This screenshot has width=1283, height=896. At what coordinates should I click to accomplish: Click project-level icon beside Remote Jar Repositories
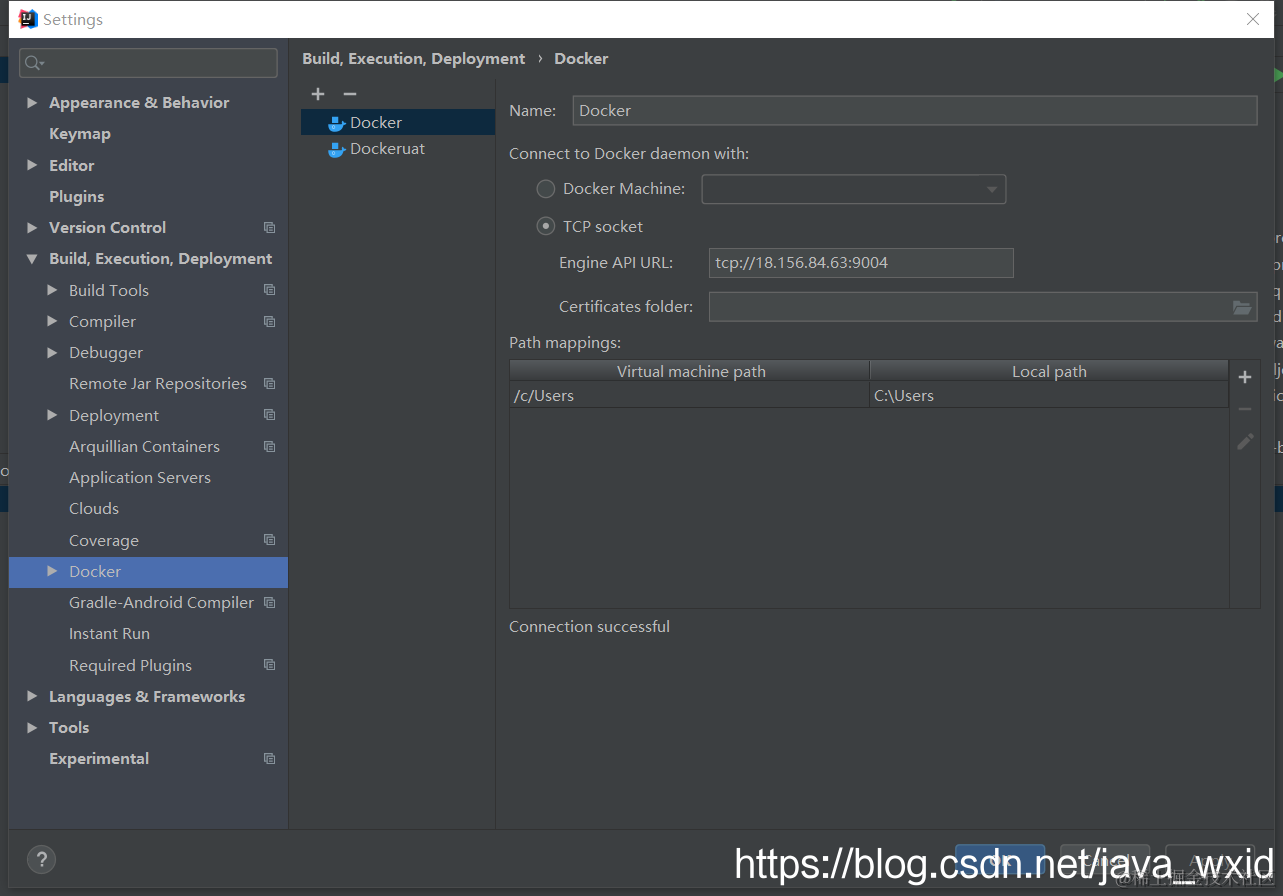pyautogui.click(x=269, y=384)
